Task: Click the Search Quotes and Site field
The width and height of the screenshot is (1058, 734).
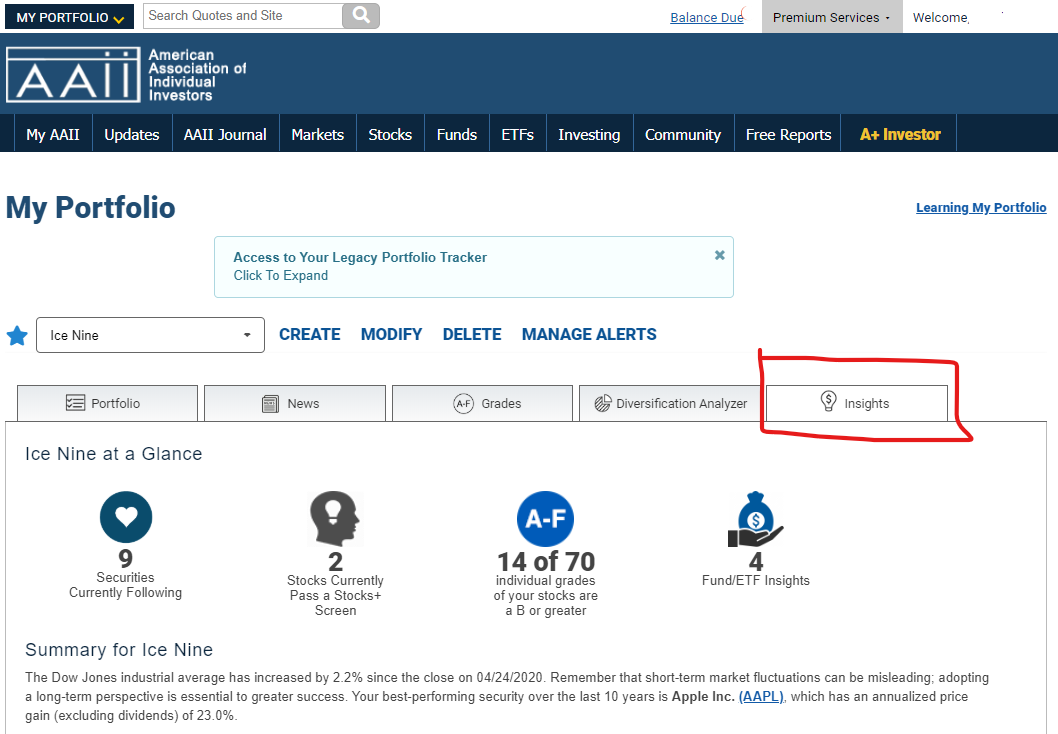Action: point(243,16)
